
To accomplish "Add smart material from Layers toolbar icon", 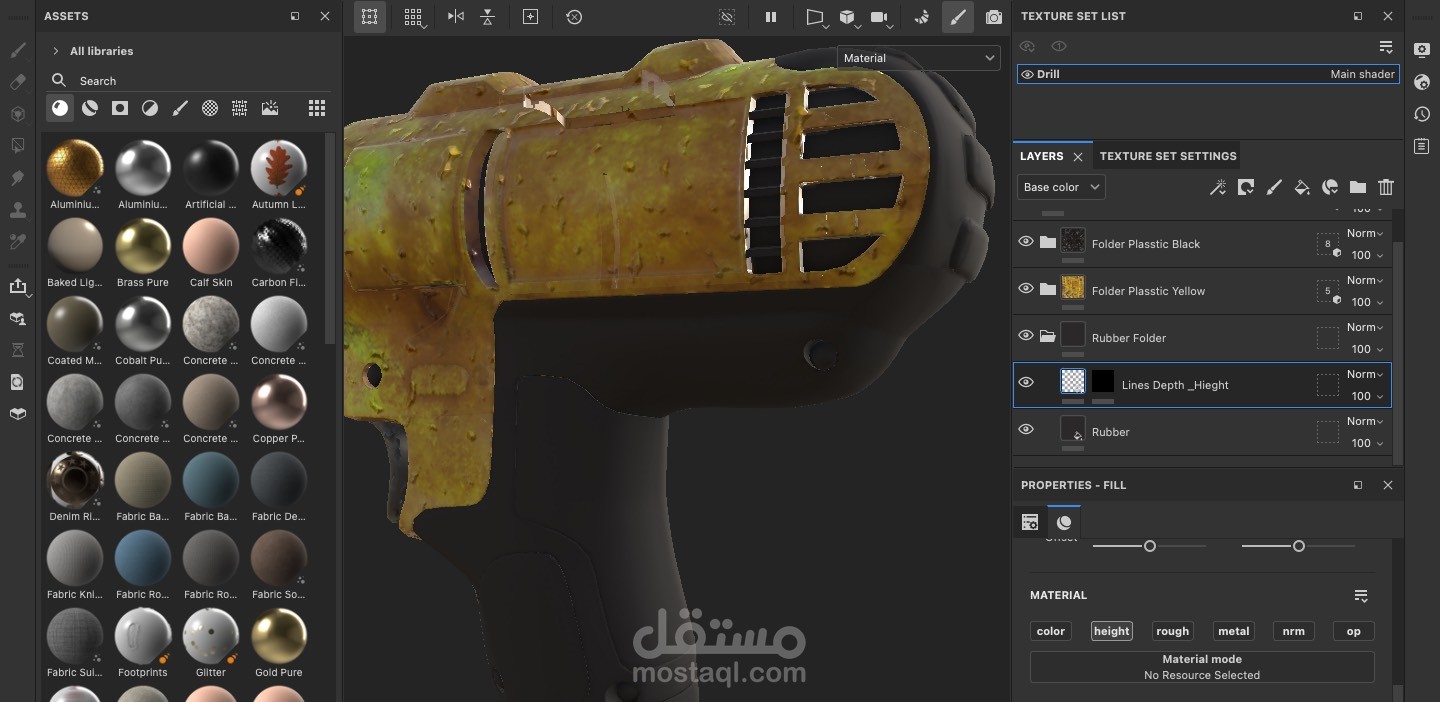I will (x=1330, y=187).
